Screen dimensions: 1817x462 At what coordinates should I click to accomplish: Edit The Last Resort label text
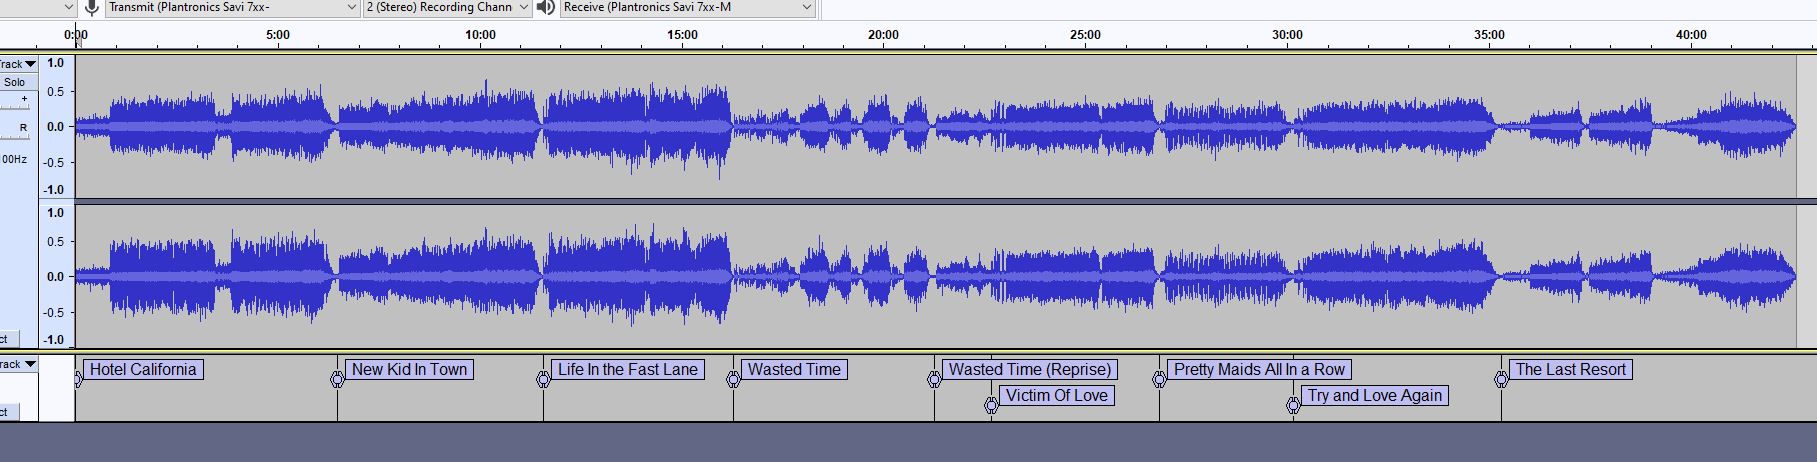click(x=1571, y=369)
